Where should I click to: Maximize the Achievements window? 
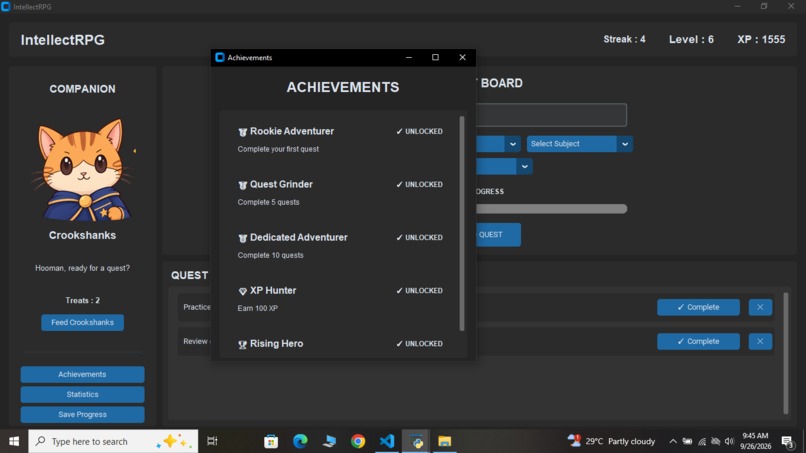[435, 57]
